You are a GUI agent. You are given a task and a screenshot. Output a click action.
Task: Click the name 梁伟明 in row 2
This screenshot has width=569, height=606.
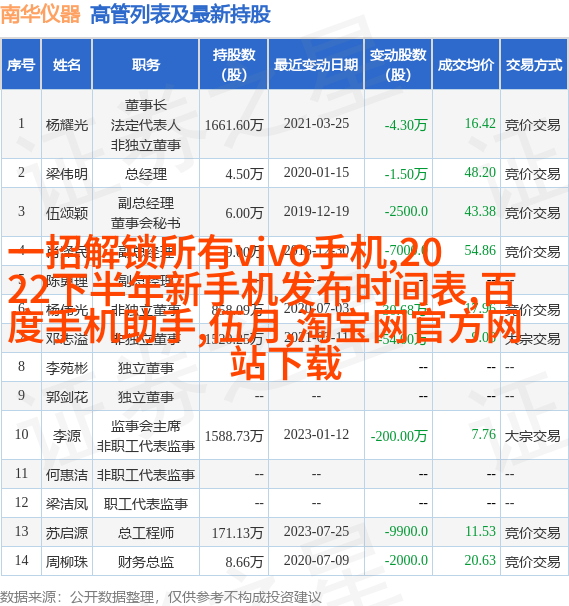tap(67, 174)
